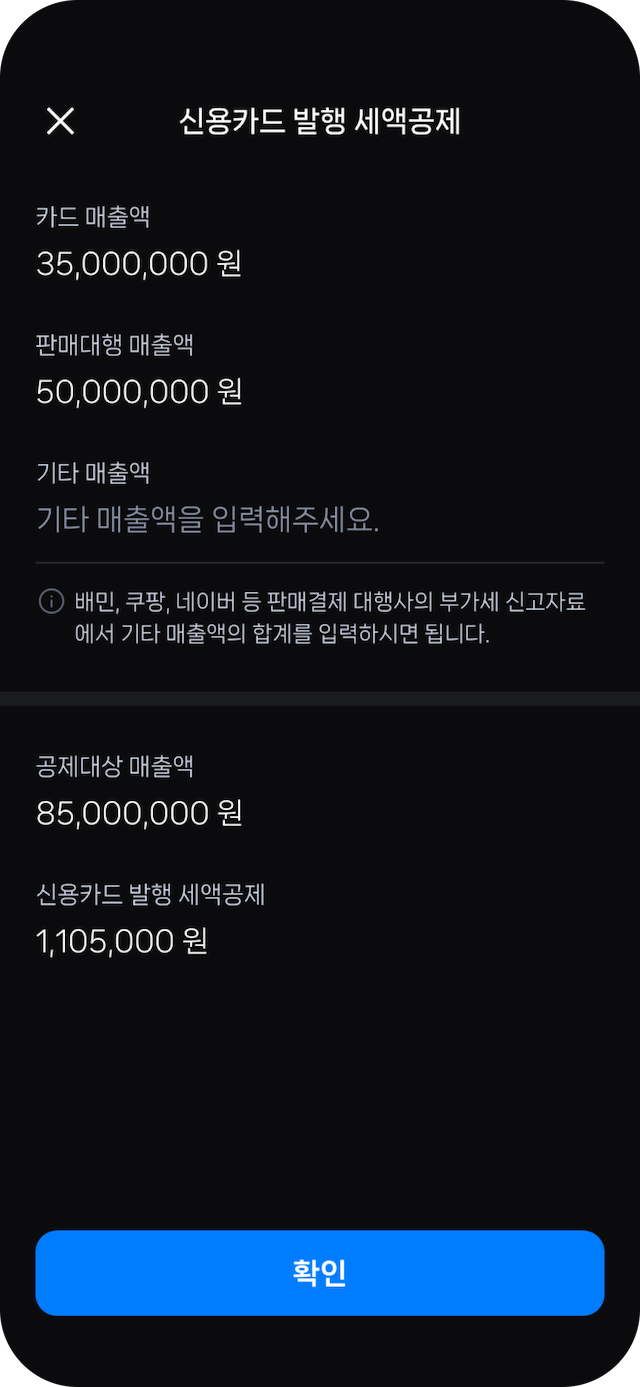Select the 판매대행 매출액 label
This screenshot has height=1387, width=640.
pyautogui.click(x=115, y=345)
